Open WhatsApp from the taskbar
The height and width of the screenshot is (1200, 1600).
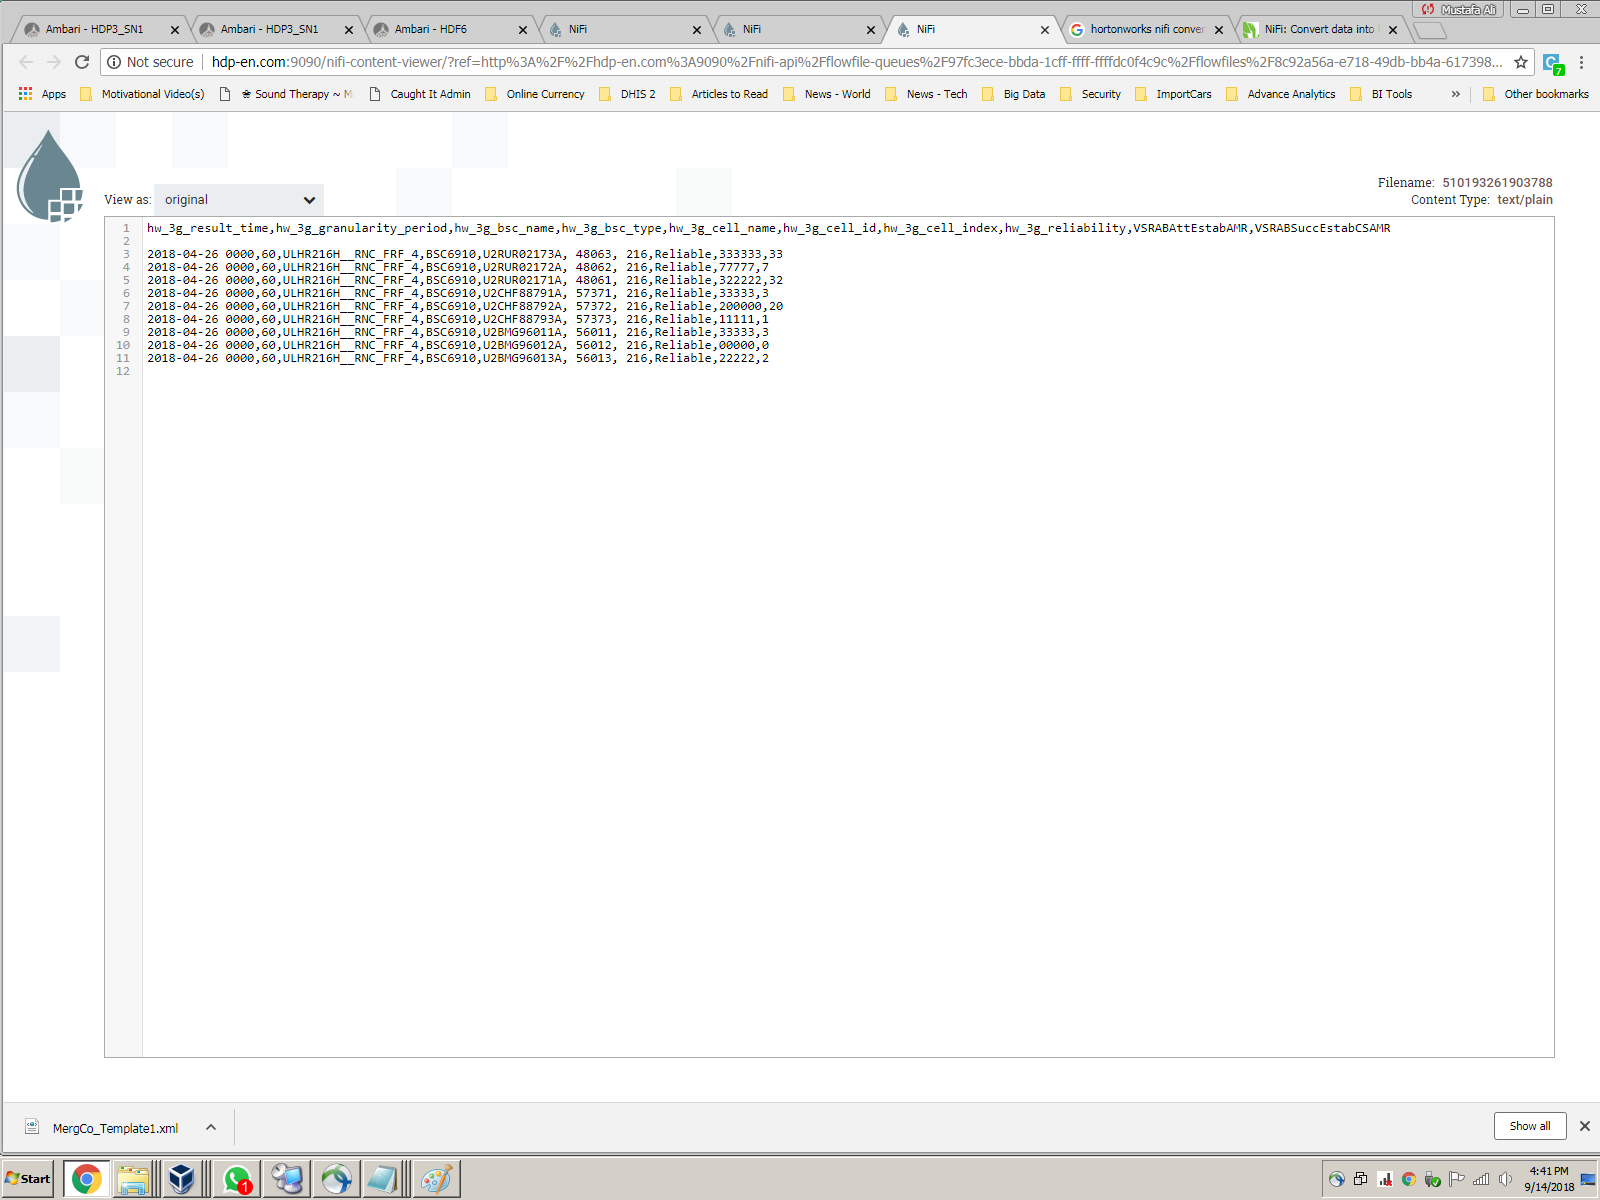(238, 1179)
